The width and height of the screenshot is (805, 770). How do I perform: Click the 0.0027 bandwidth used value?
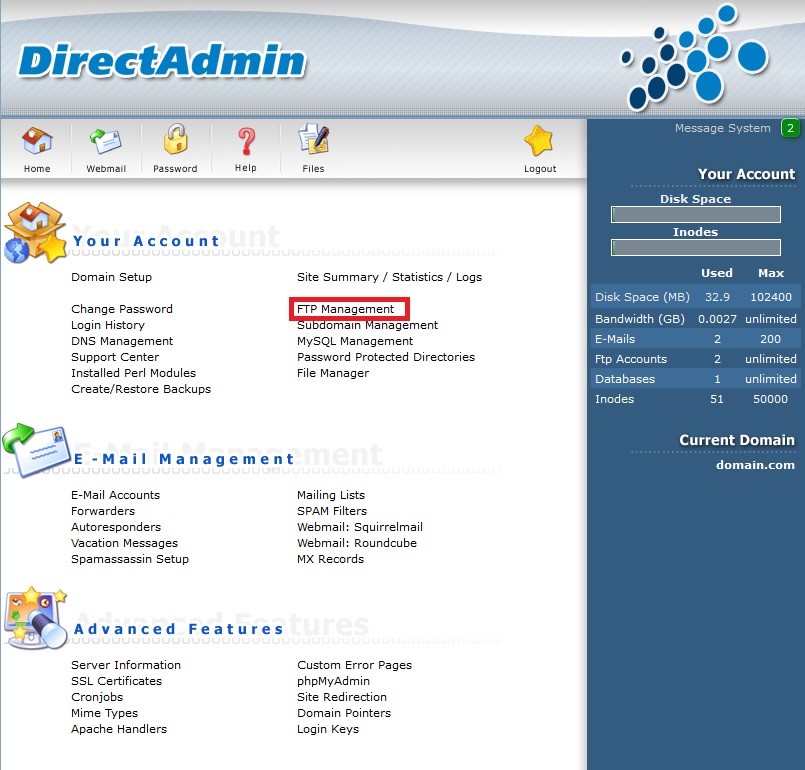(x=717, y=319)
